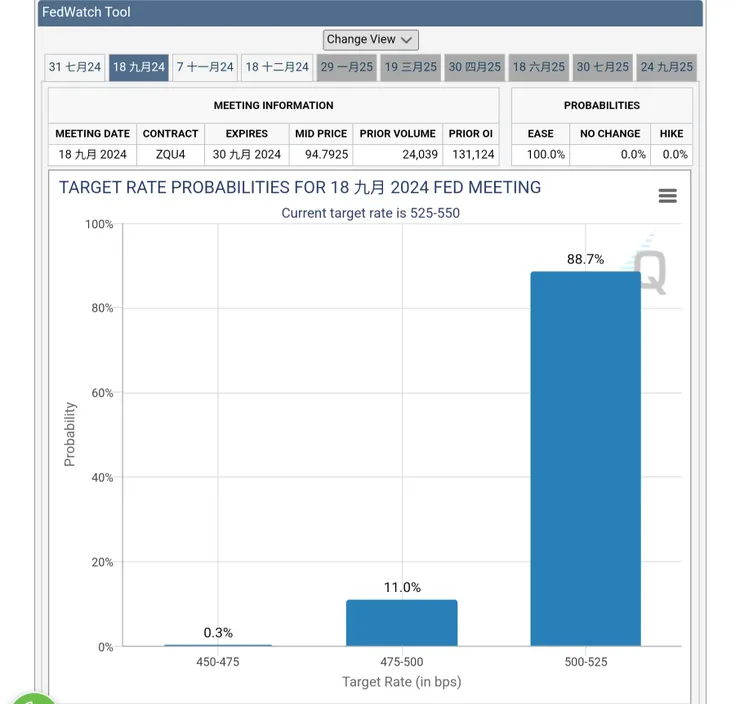Click the CONTRACT column header
The width and height of the screenshot is (740, 704).
pyautogui.click(x=170, y=134)
